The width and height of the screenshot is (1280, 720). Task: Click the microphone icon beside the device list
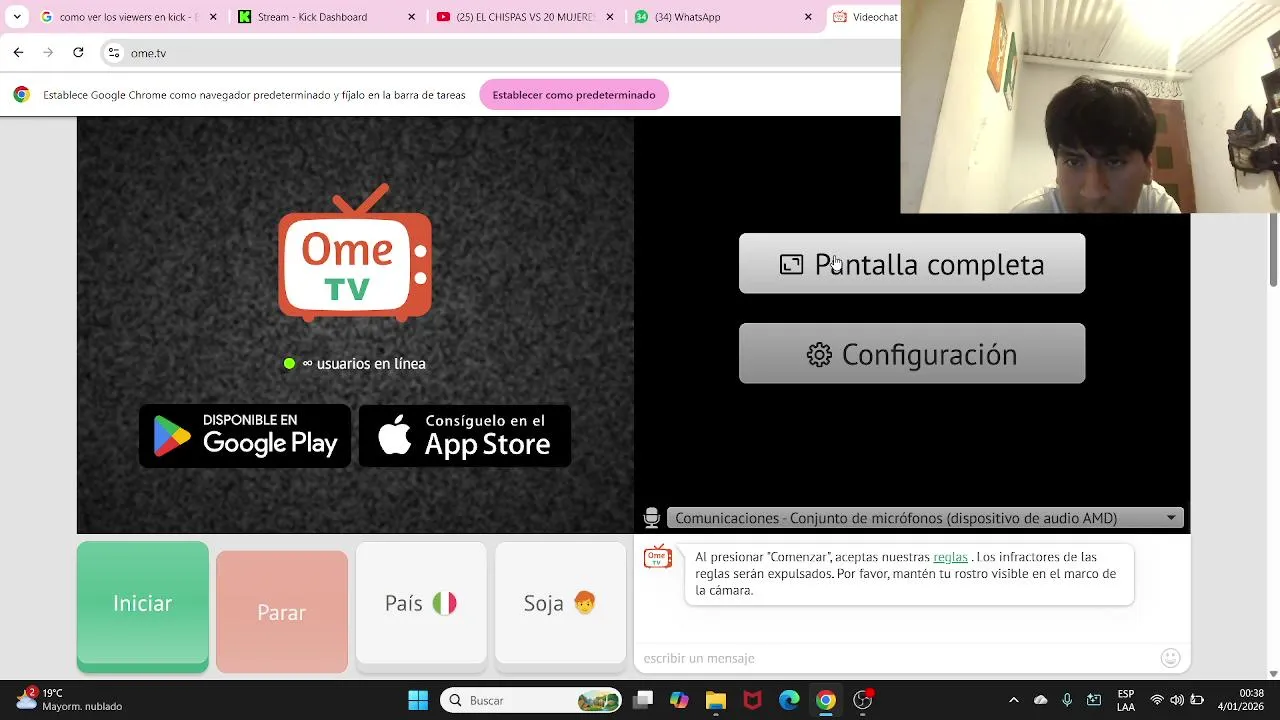pyautogui.click(x=652, y=518)
